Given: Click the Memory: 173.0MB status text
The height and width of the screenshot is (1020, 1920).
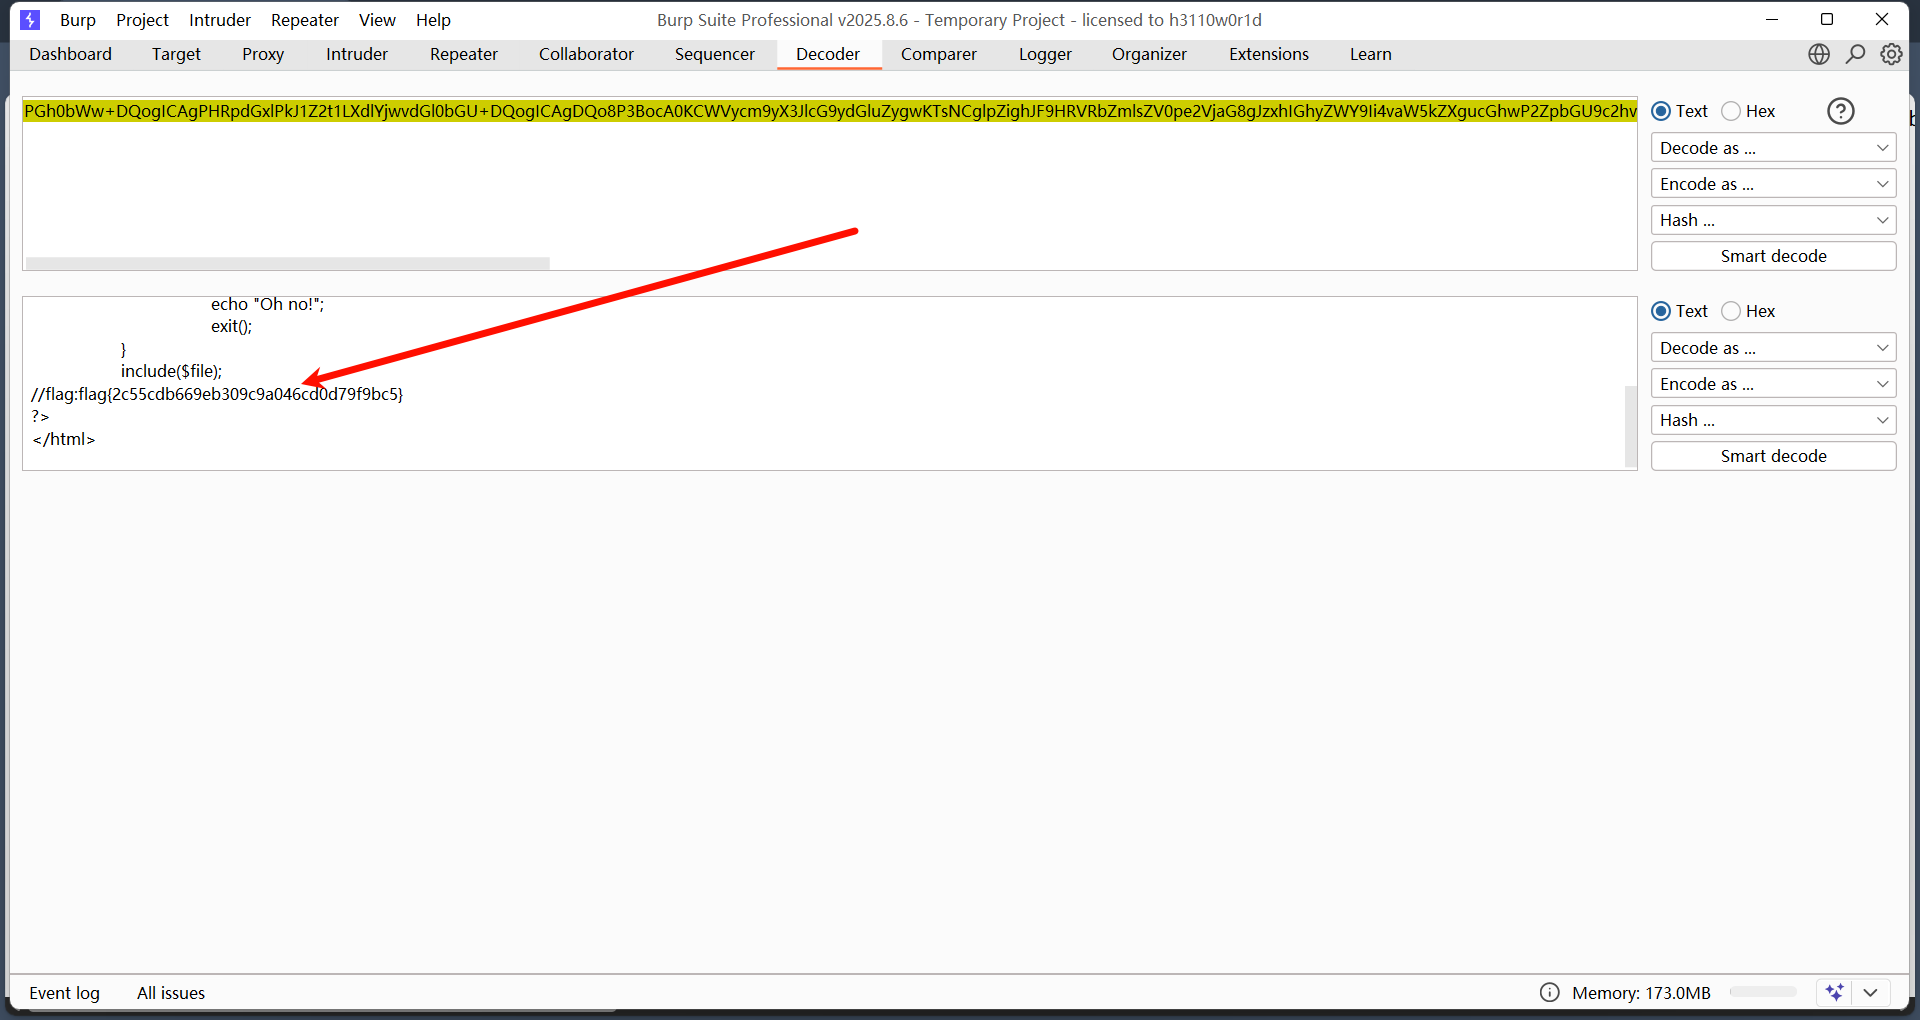Looking at the screenshot, I should (x=1641, y=993).
